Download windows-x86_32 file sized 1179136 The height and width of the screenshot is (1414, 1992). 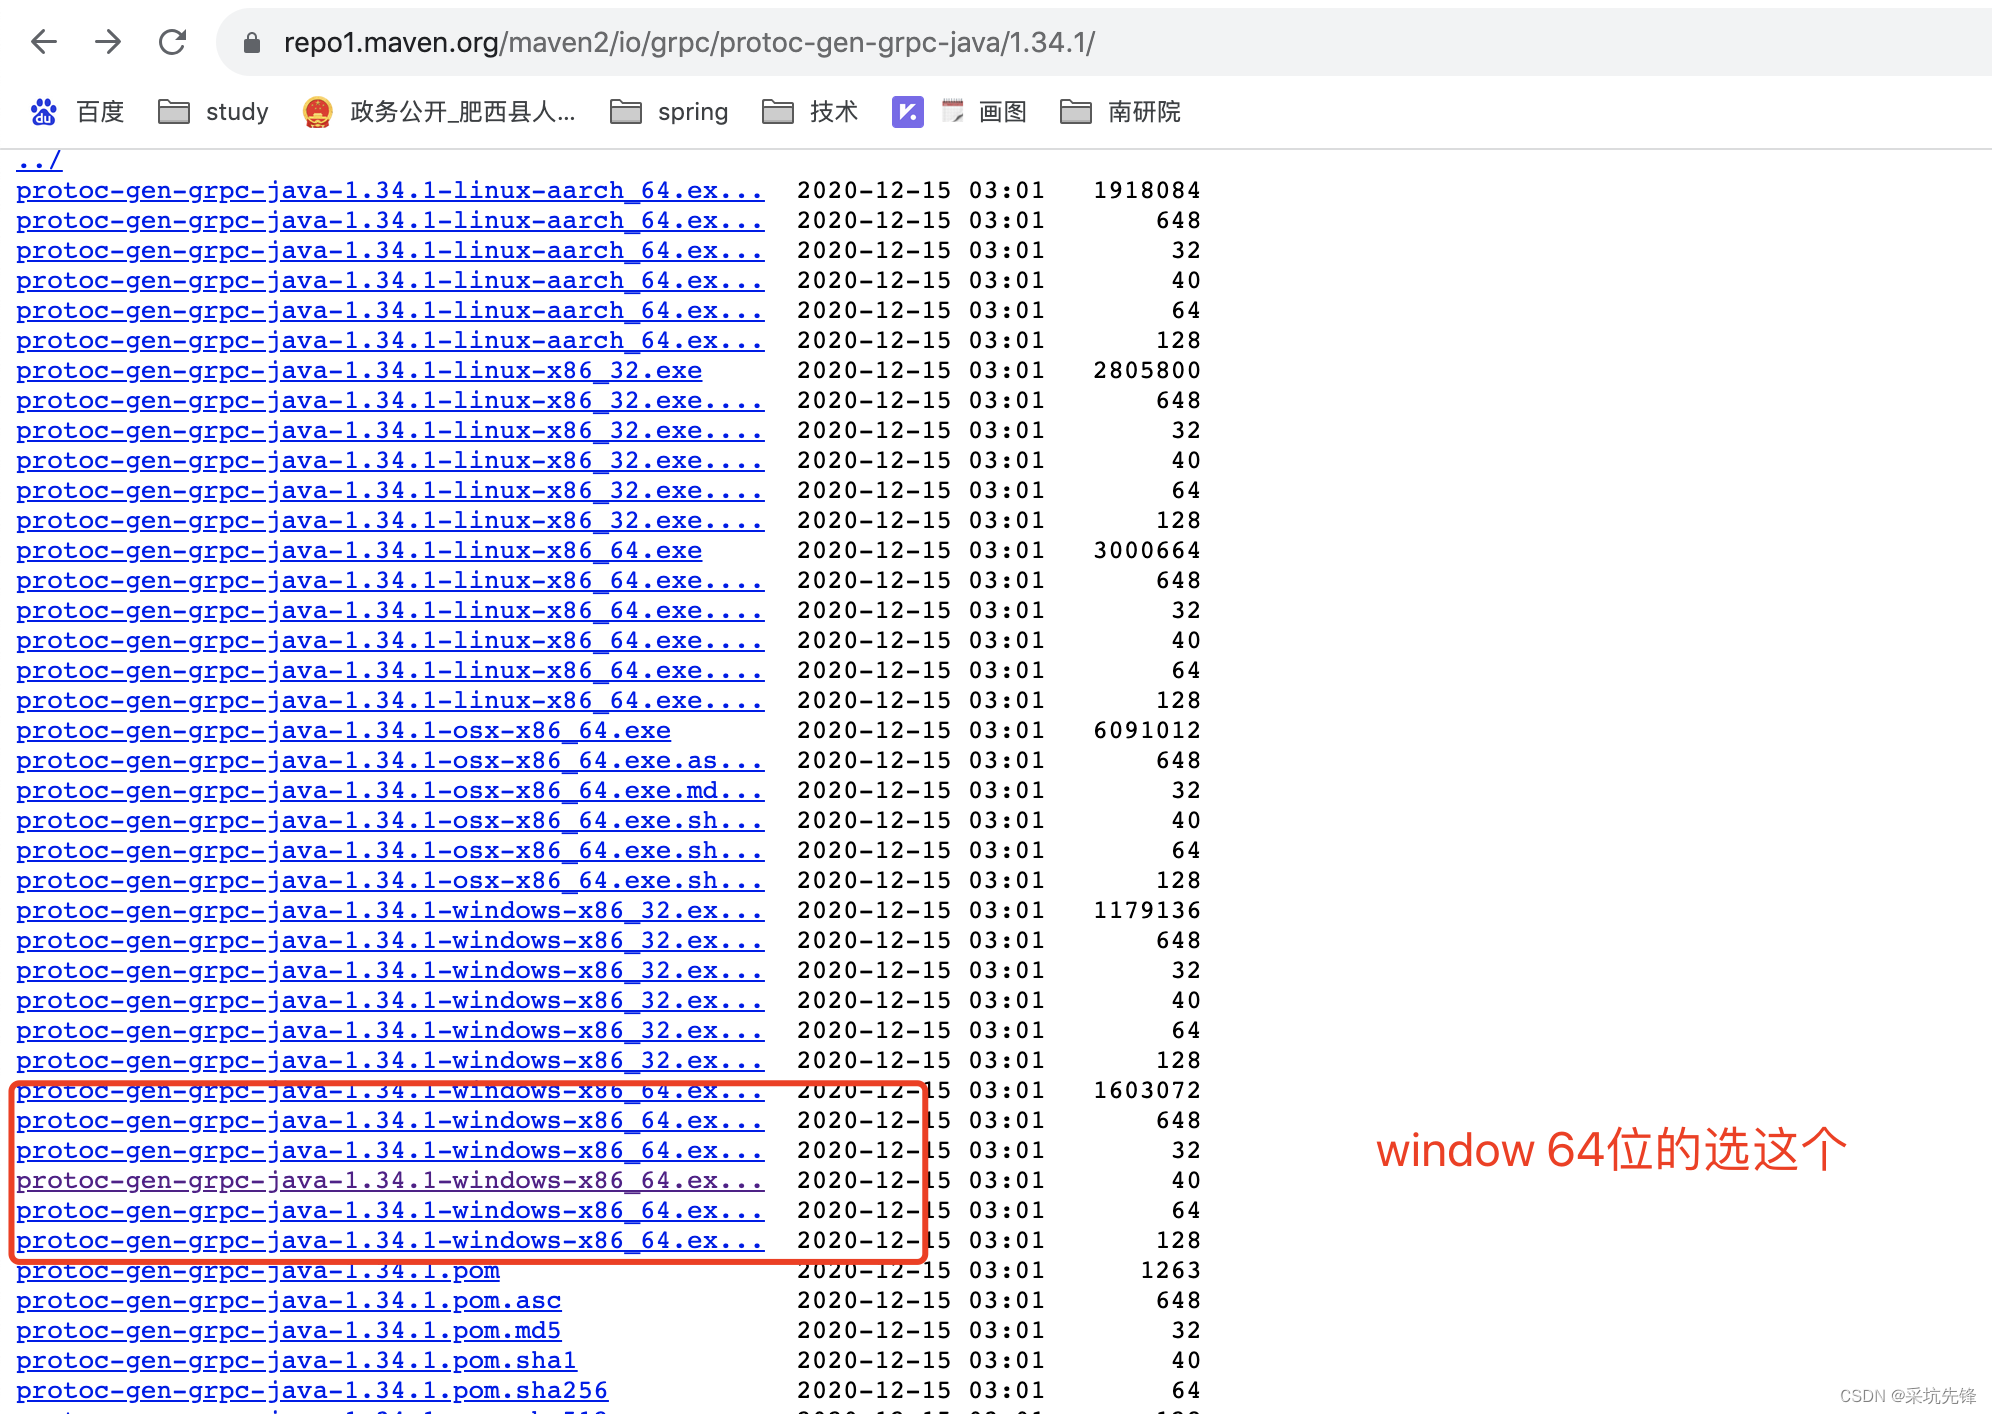click(x=390, y=910)
